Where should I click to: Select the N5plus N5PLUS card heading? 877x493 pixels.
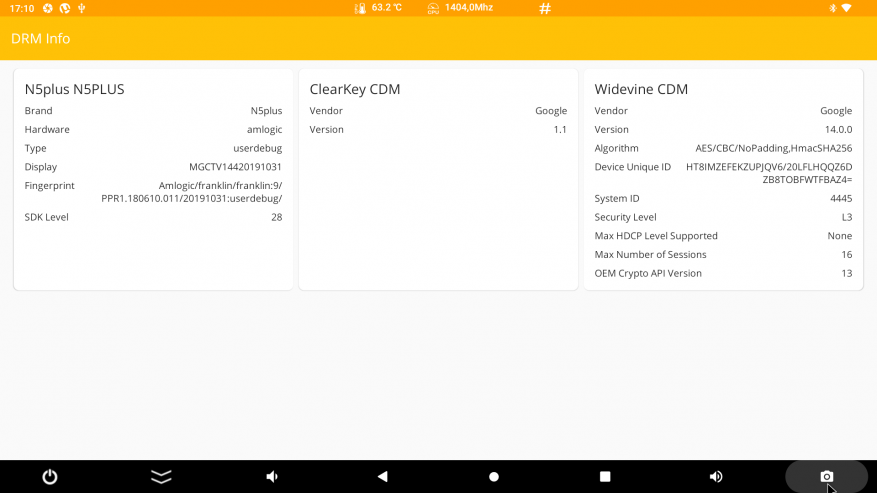point(74,89)
